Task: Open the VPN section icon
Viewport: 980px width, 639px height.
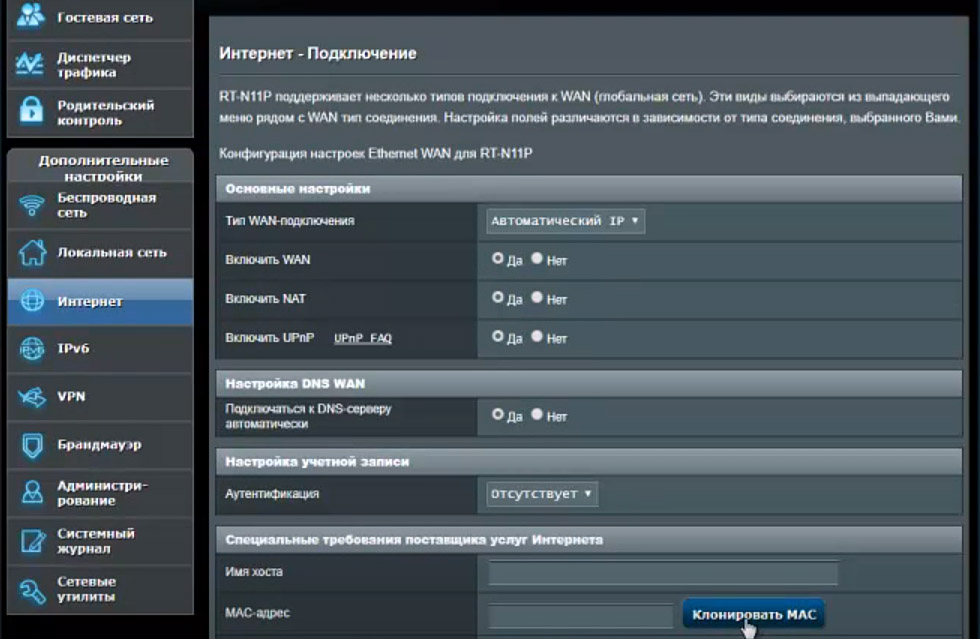Action: coord(32,397)
